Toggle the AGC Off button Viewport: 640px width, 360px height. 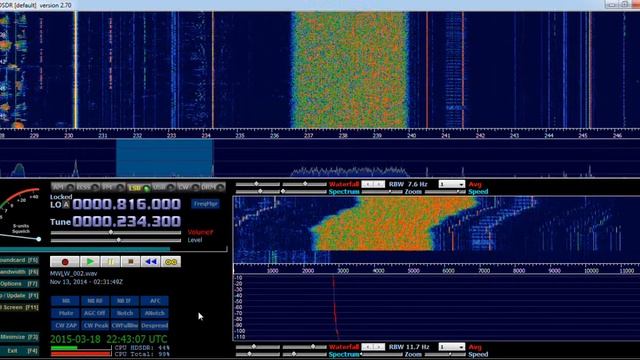tap(95, 313)
